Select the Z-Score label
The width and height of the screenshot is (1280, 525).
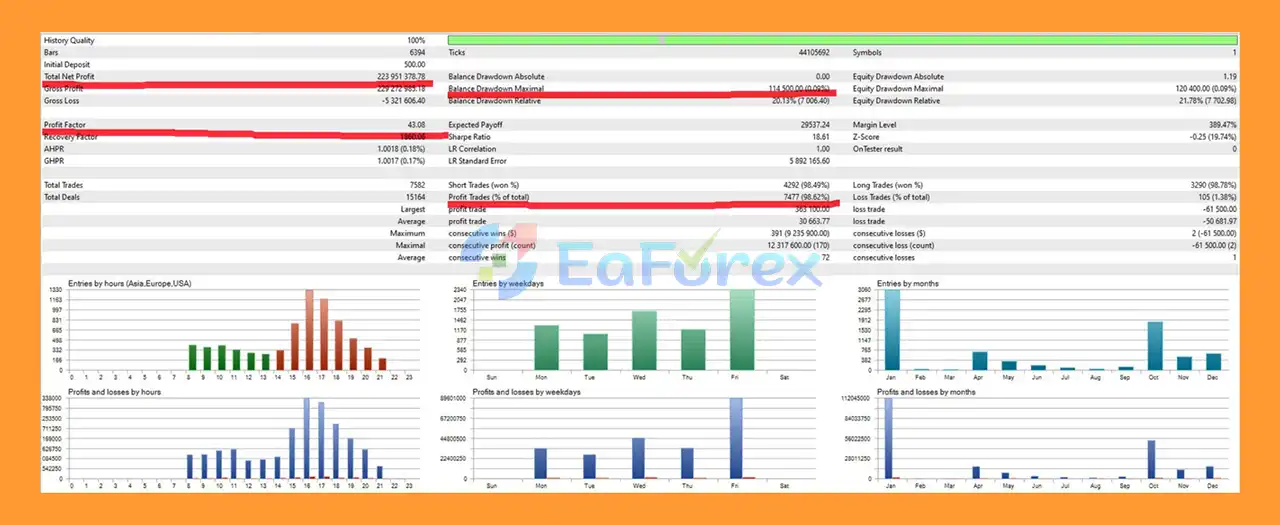click(x=866, y=136)
